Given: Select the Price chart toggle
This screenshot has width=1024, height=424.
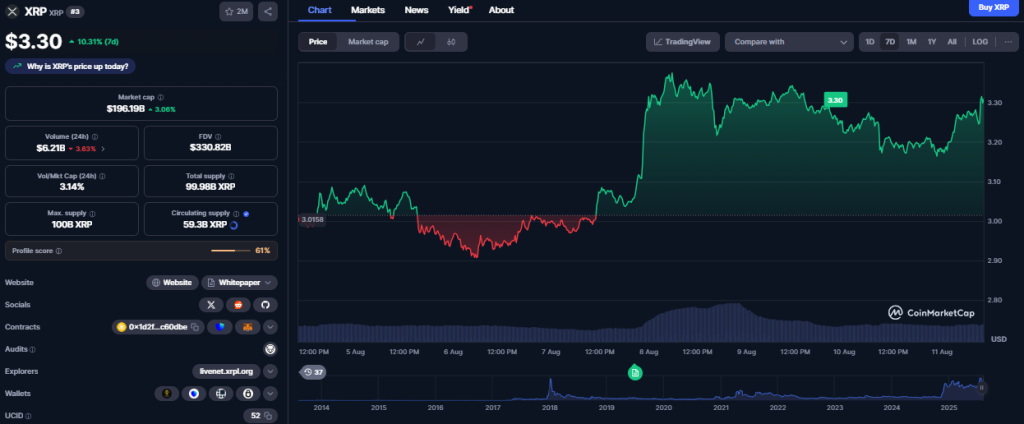Looking at the screenshot, I should [318, 42].
